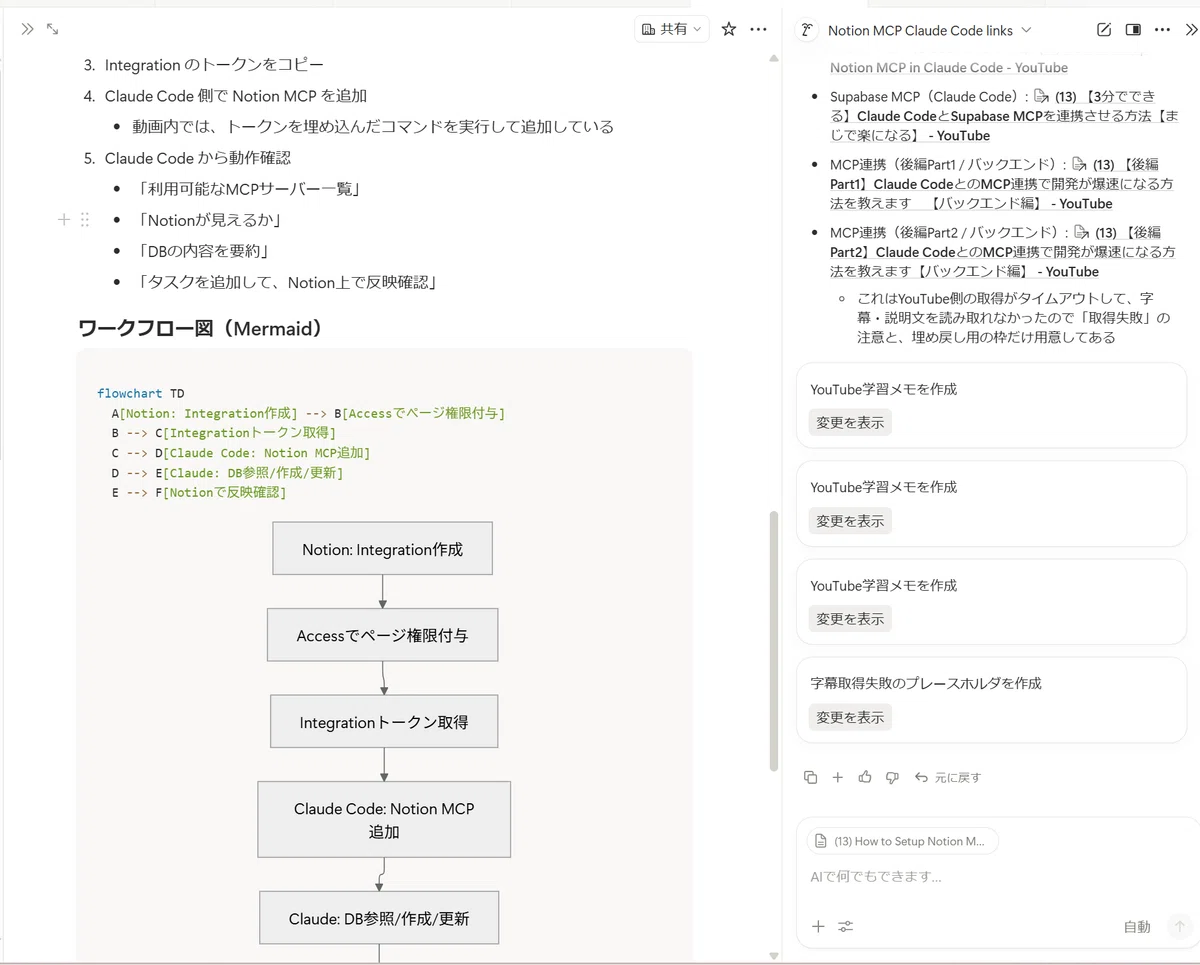
Task: Open 自動 model selector
Action: click(1137, 927)
